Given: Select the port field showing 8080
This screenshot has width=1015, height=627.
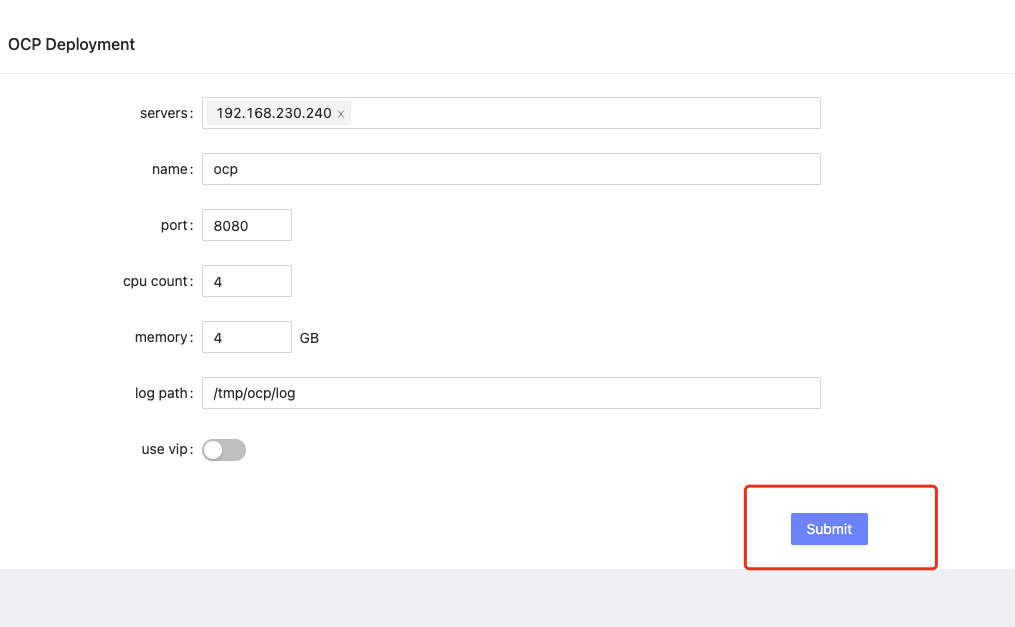Looking at the screenshot, I should click(x=247, y=225).
